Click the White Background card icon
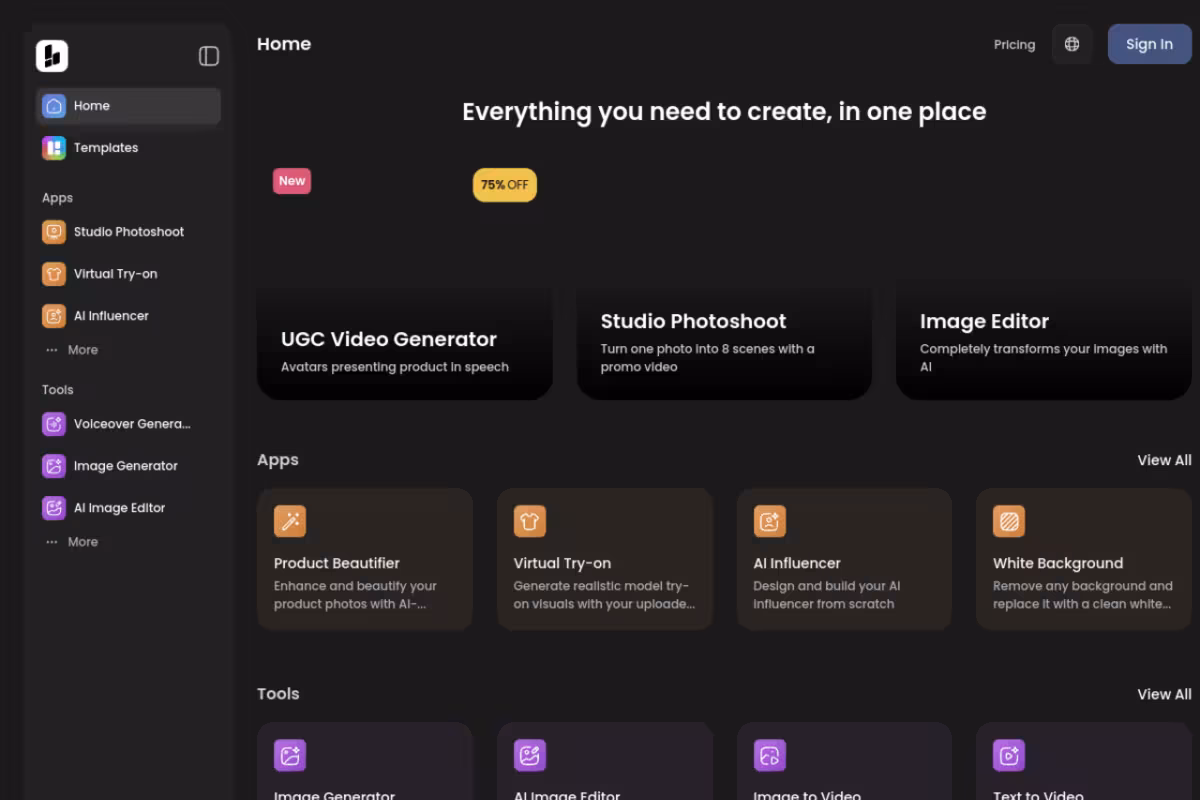The height and width of the screenshot is (800, 1200). pos(1009,521)
